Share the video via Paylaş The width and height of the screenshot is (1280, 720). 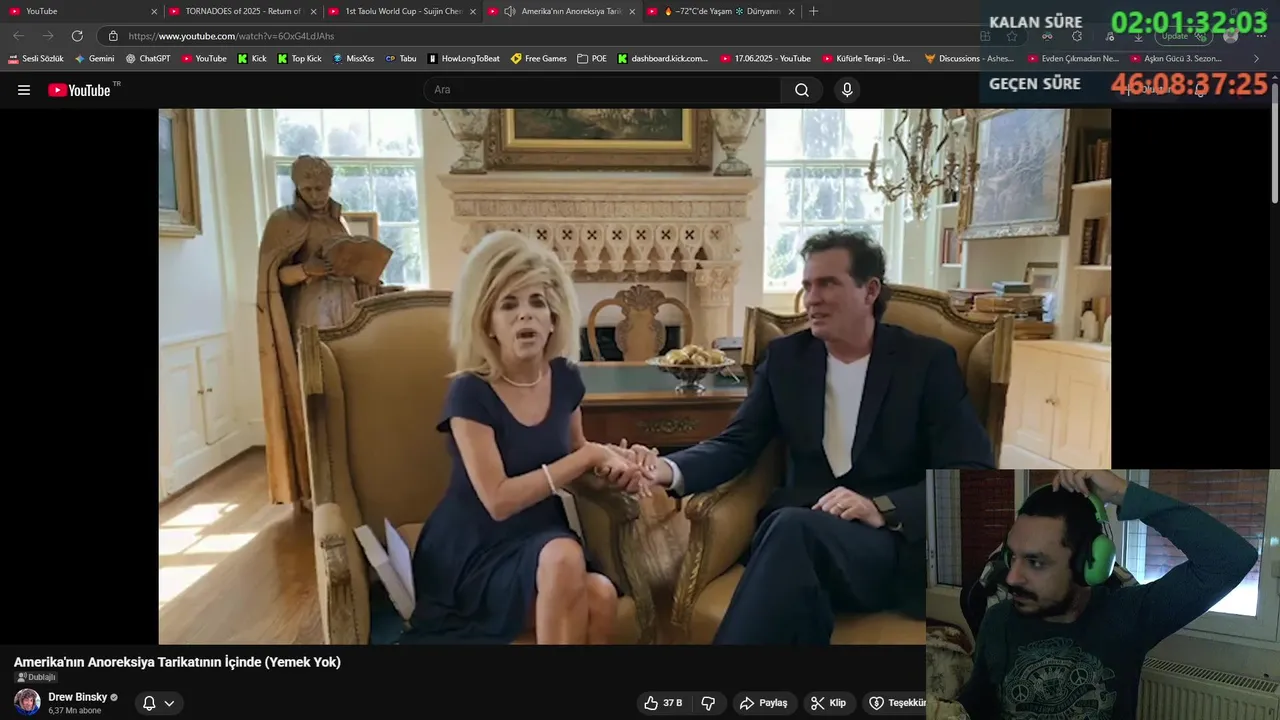(x=763, y=703)
